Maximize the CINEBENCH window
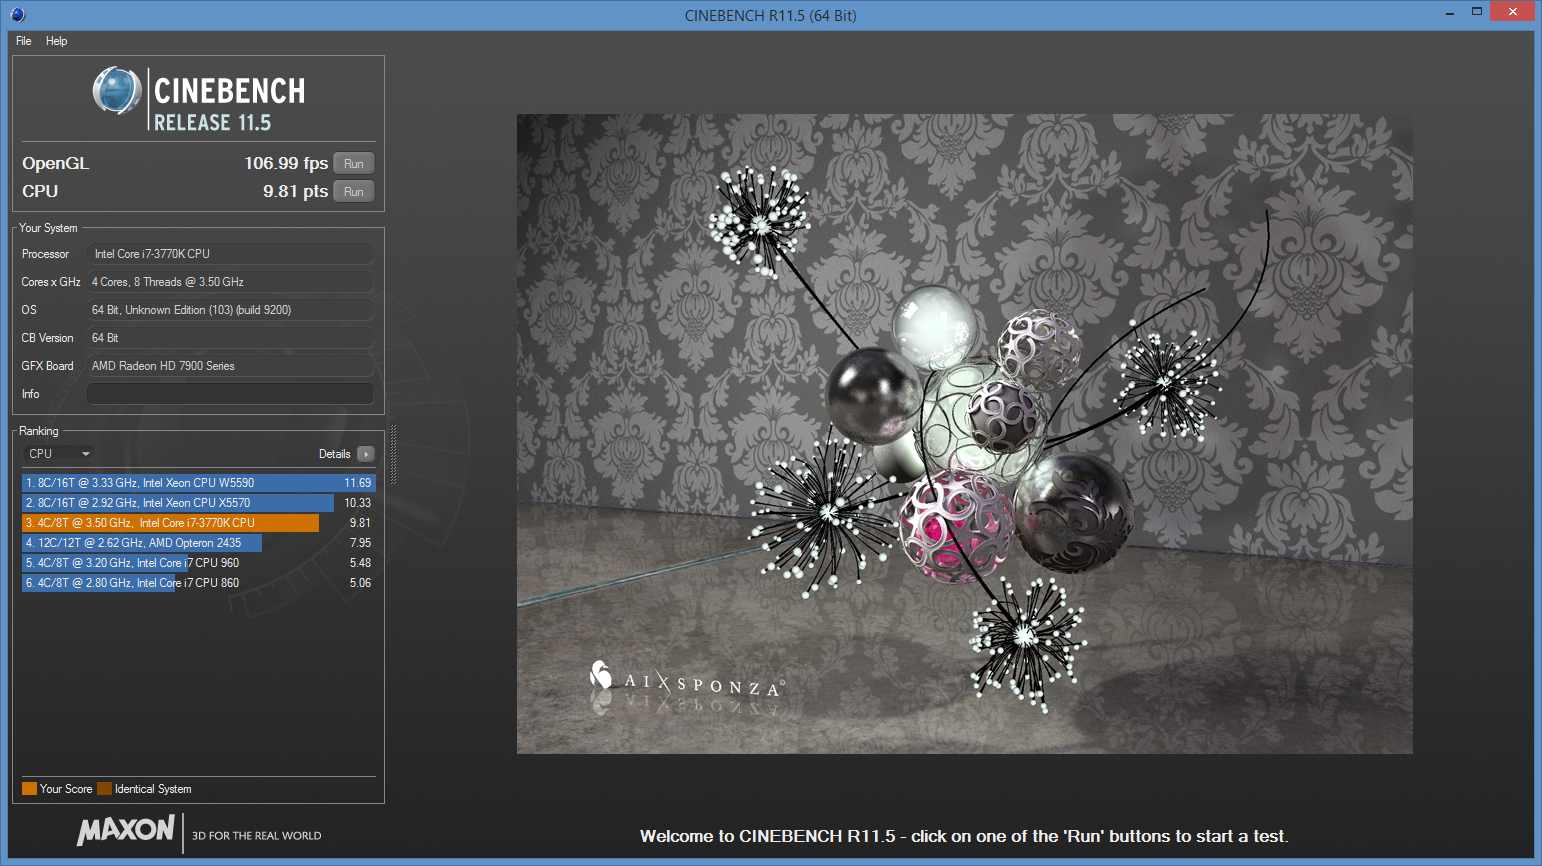 [x=1477, y=12]
